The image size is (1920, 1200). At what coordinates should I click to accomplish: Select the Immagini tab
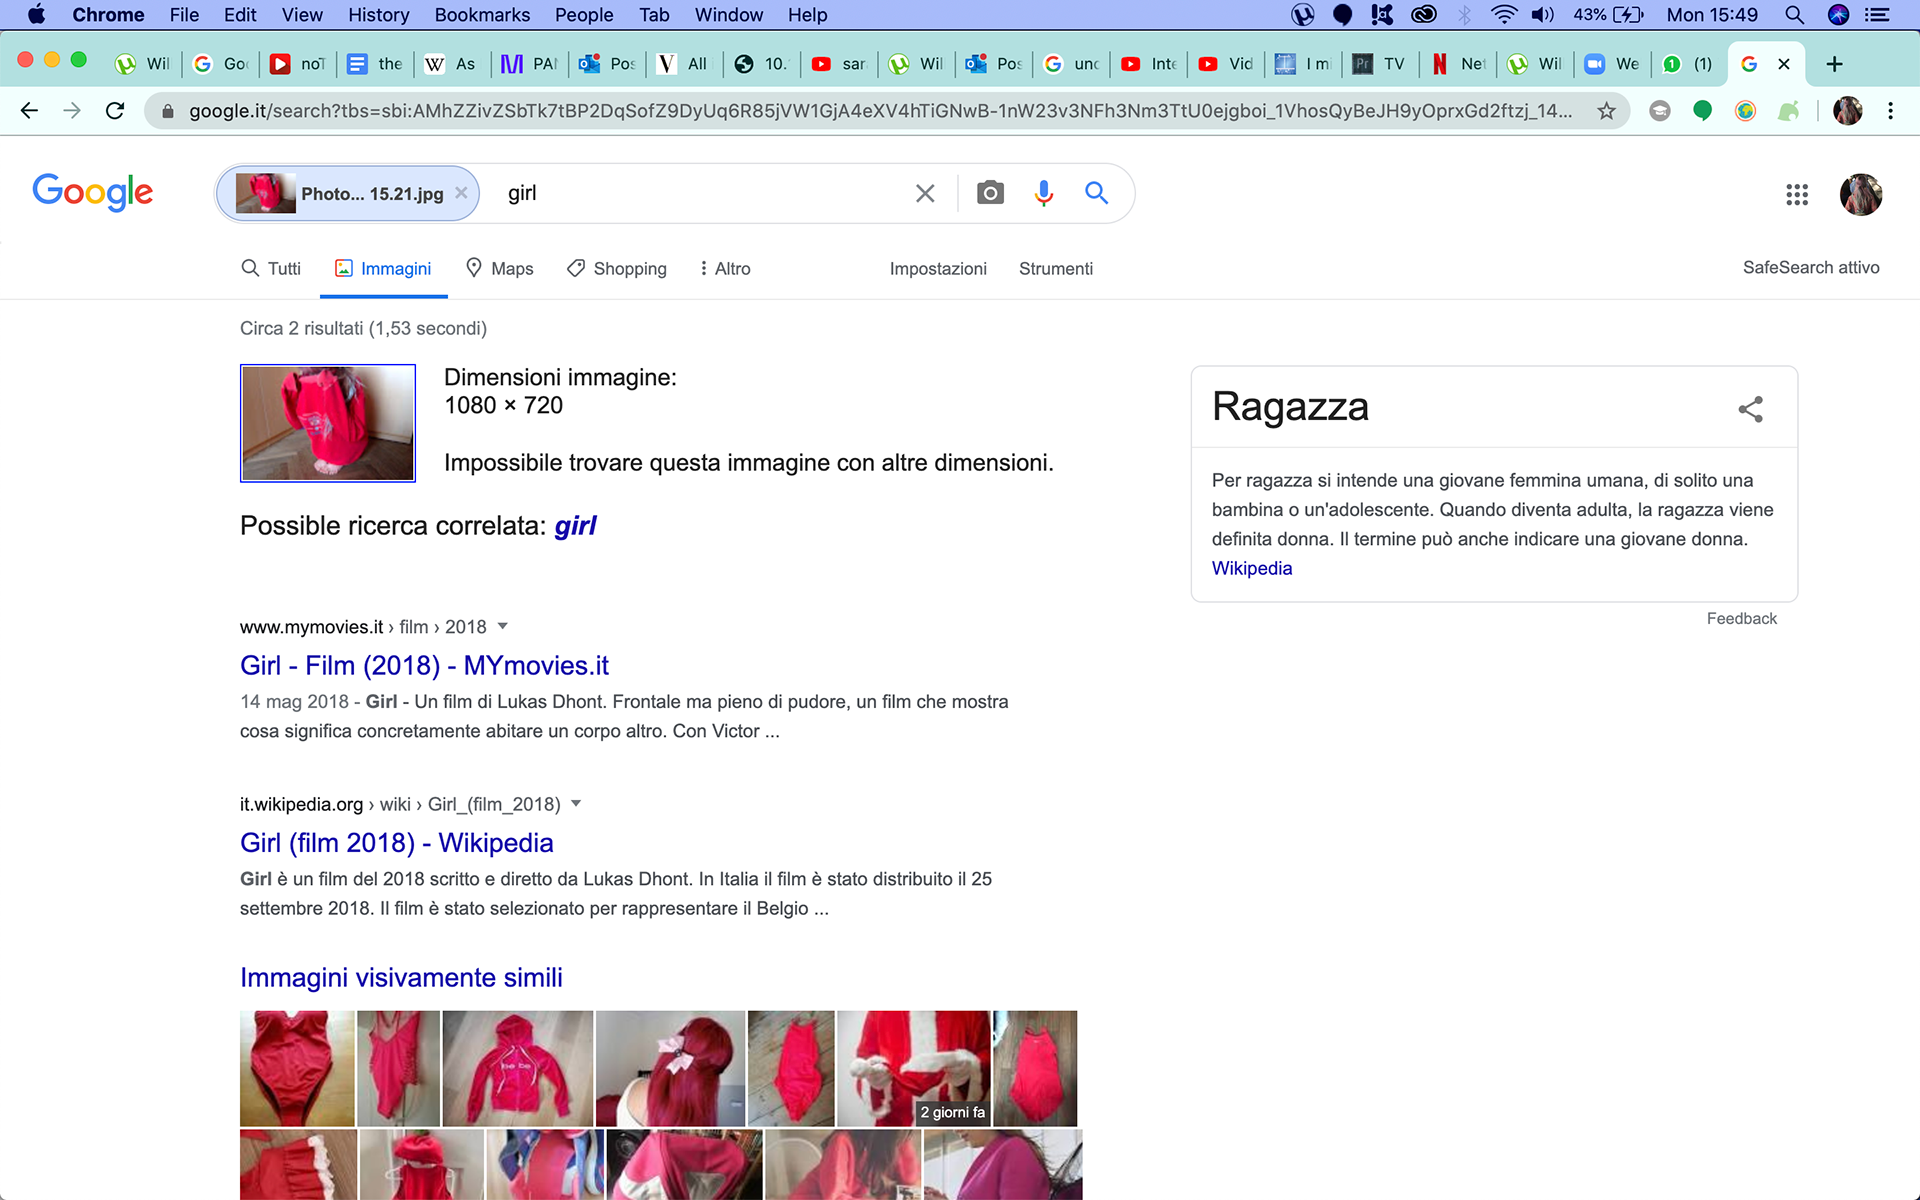383,268
